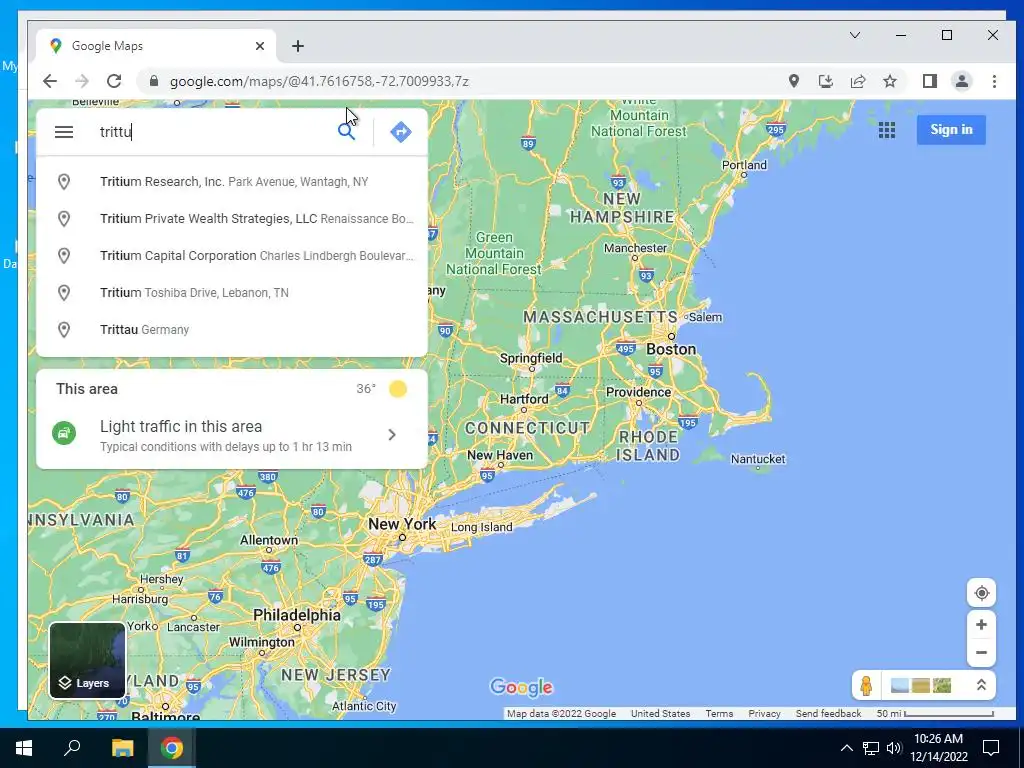Open Windows taskbar search
The height and width of the screenshot is (768, 1024).
(x=72, y=748)
